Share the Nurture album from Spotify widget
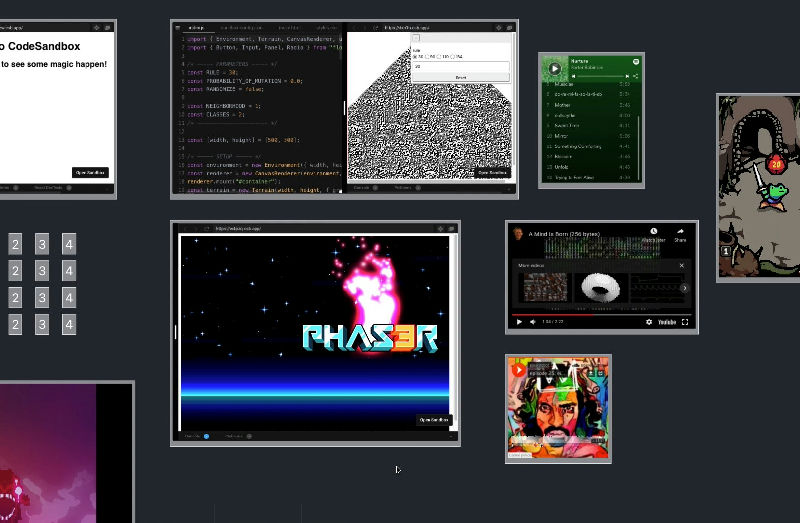The image size is (800, 523). [636, 77]
